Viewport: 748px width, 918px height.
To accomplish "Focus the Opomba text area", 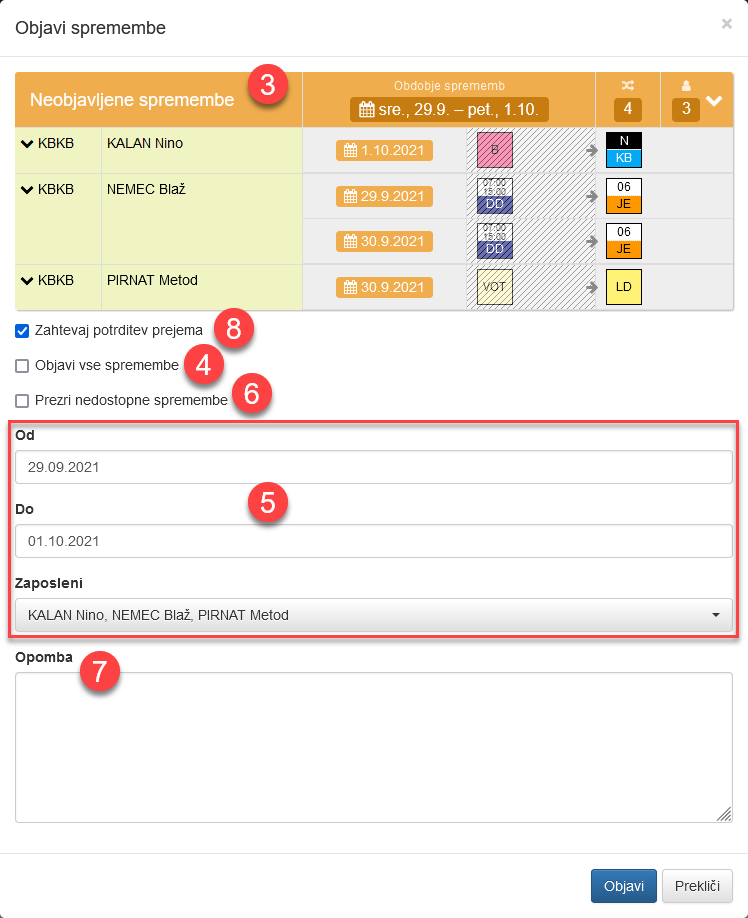I will 374,747.
